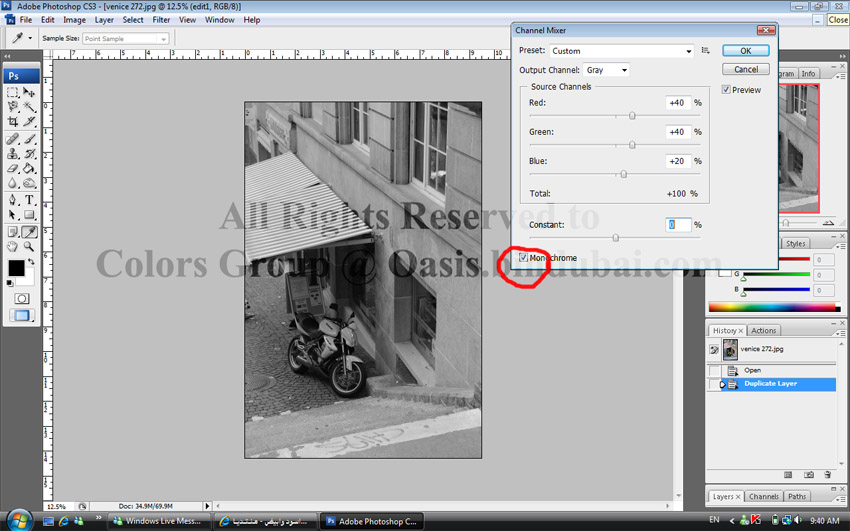
Task: Select the Move tool
Action: 29,93
